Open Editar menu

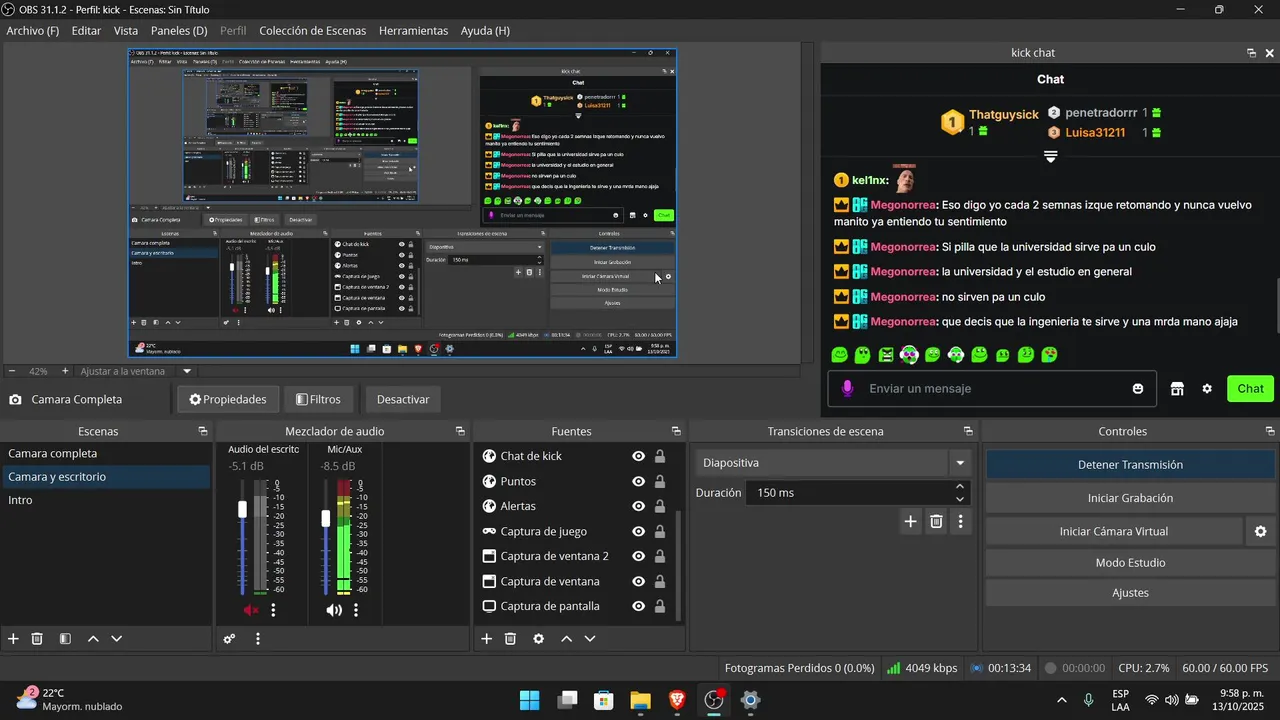pos(86,31)
